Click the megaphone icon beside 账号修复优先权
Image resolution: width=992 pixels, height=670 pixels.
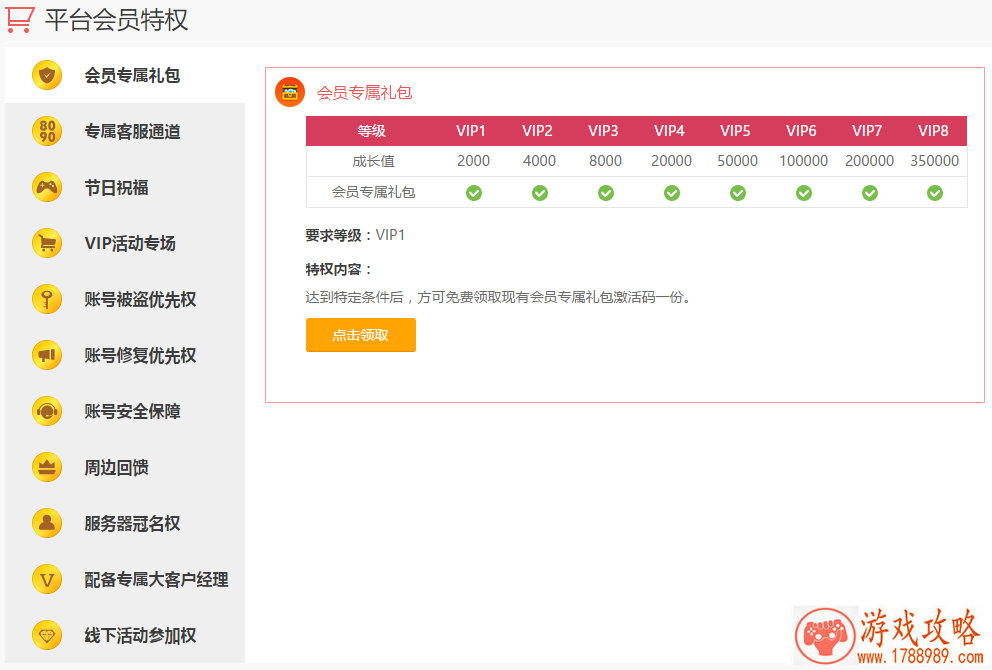(x=47, y=355)
